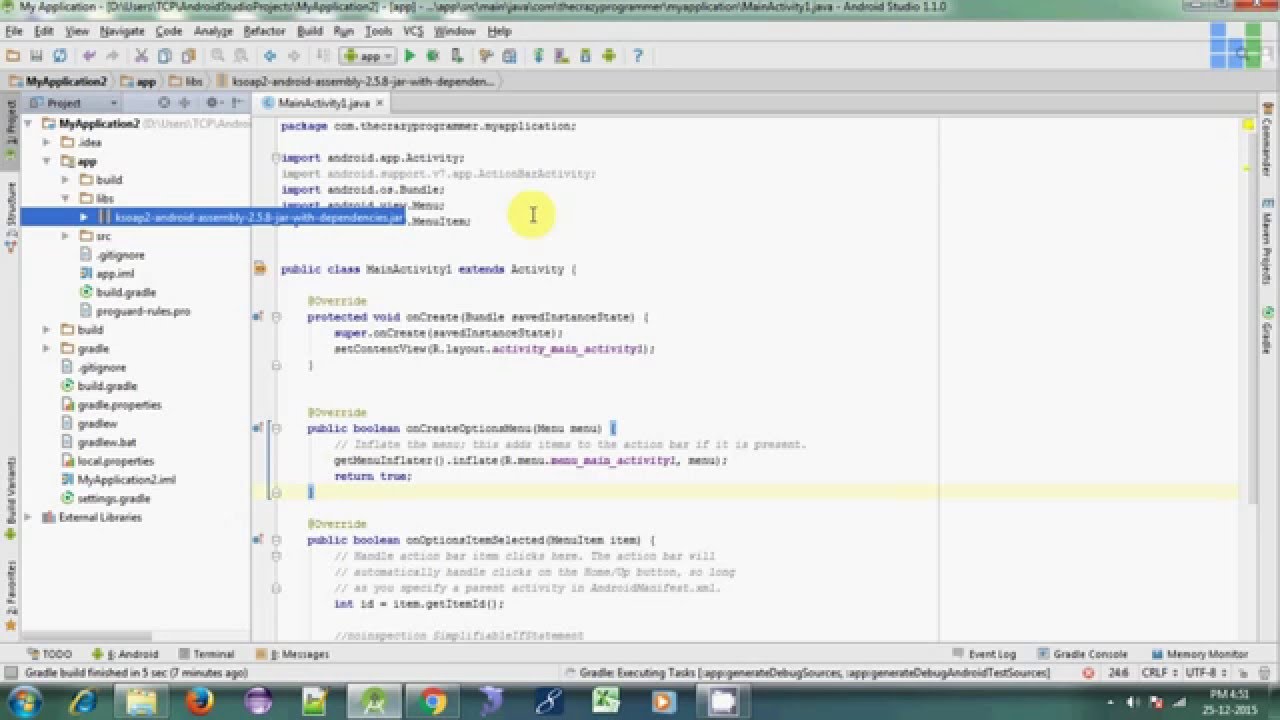Open the Project view selector dropdown
The image size is (1280, 720).
point(73,102)
